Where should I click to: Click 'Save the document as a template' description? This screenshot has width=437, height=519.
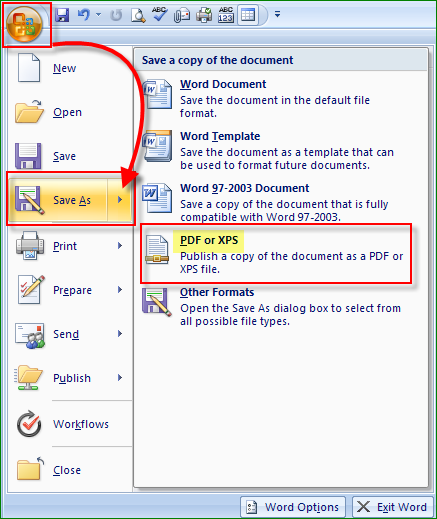pos(287,159)
